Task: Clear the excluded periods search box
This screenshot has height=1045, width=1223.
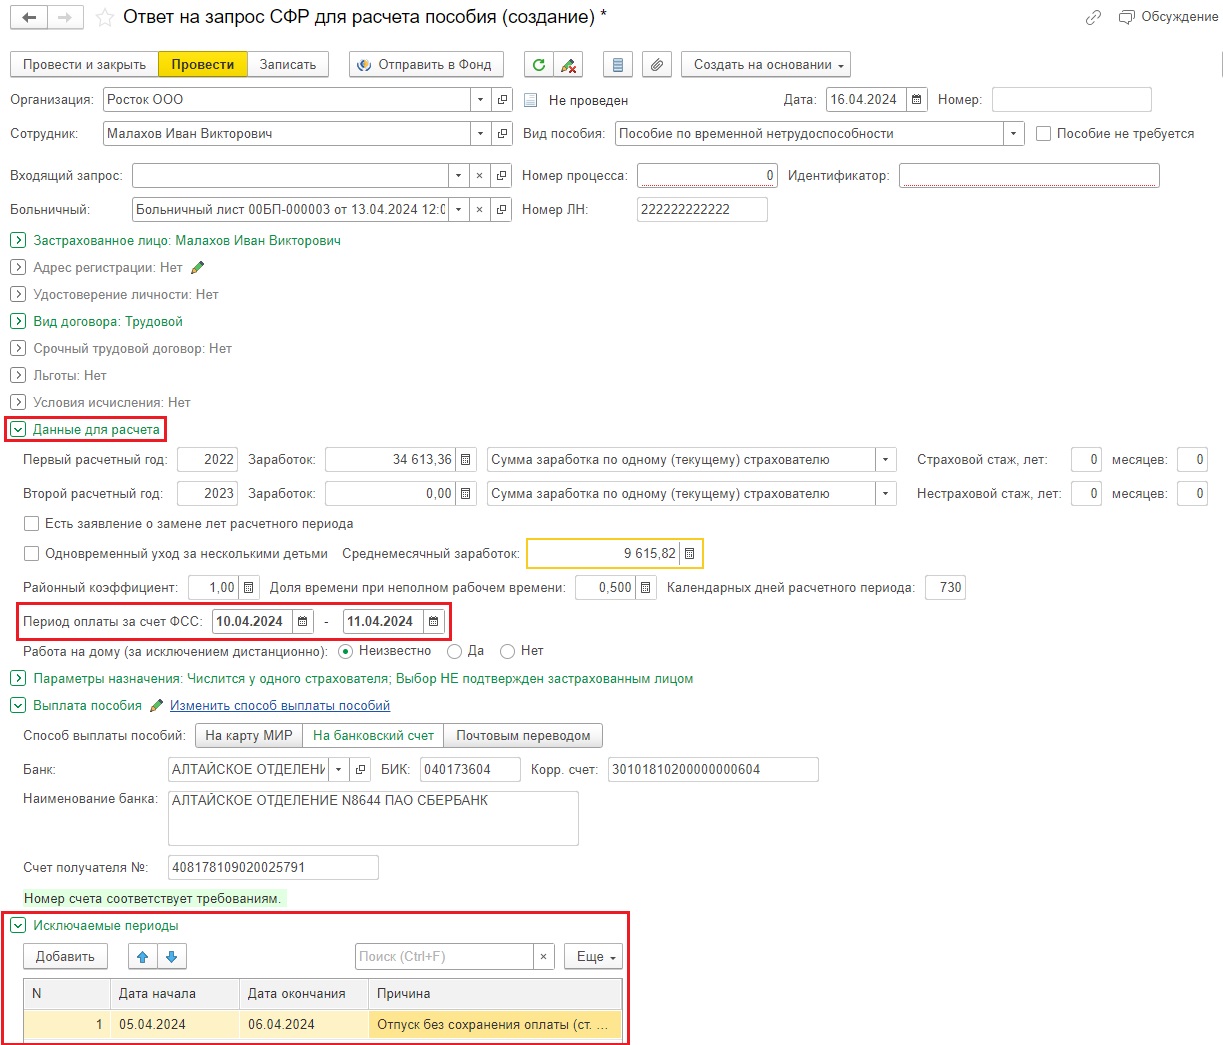Action: pos(543,957)
